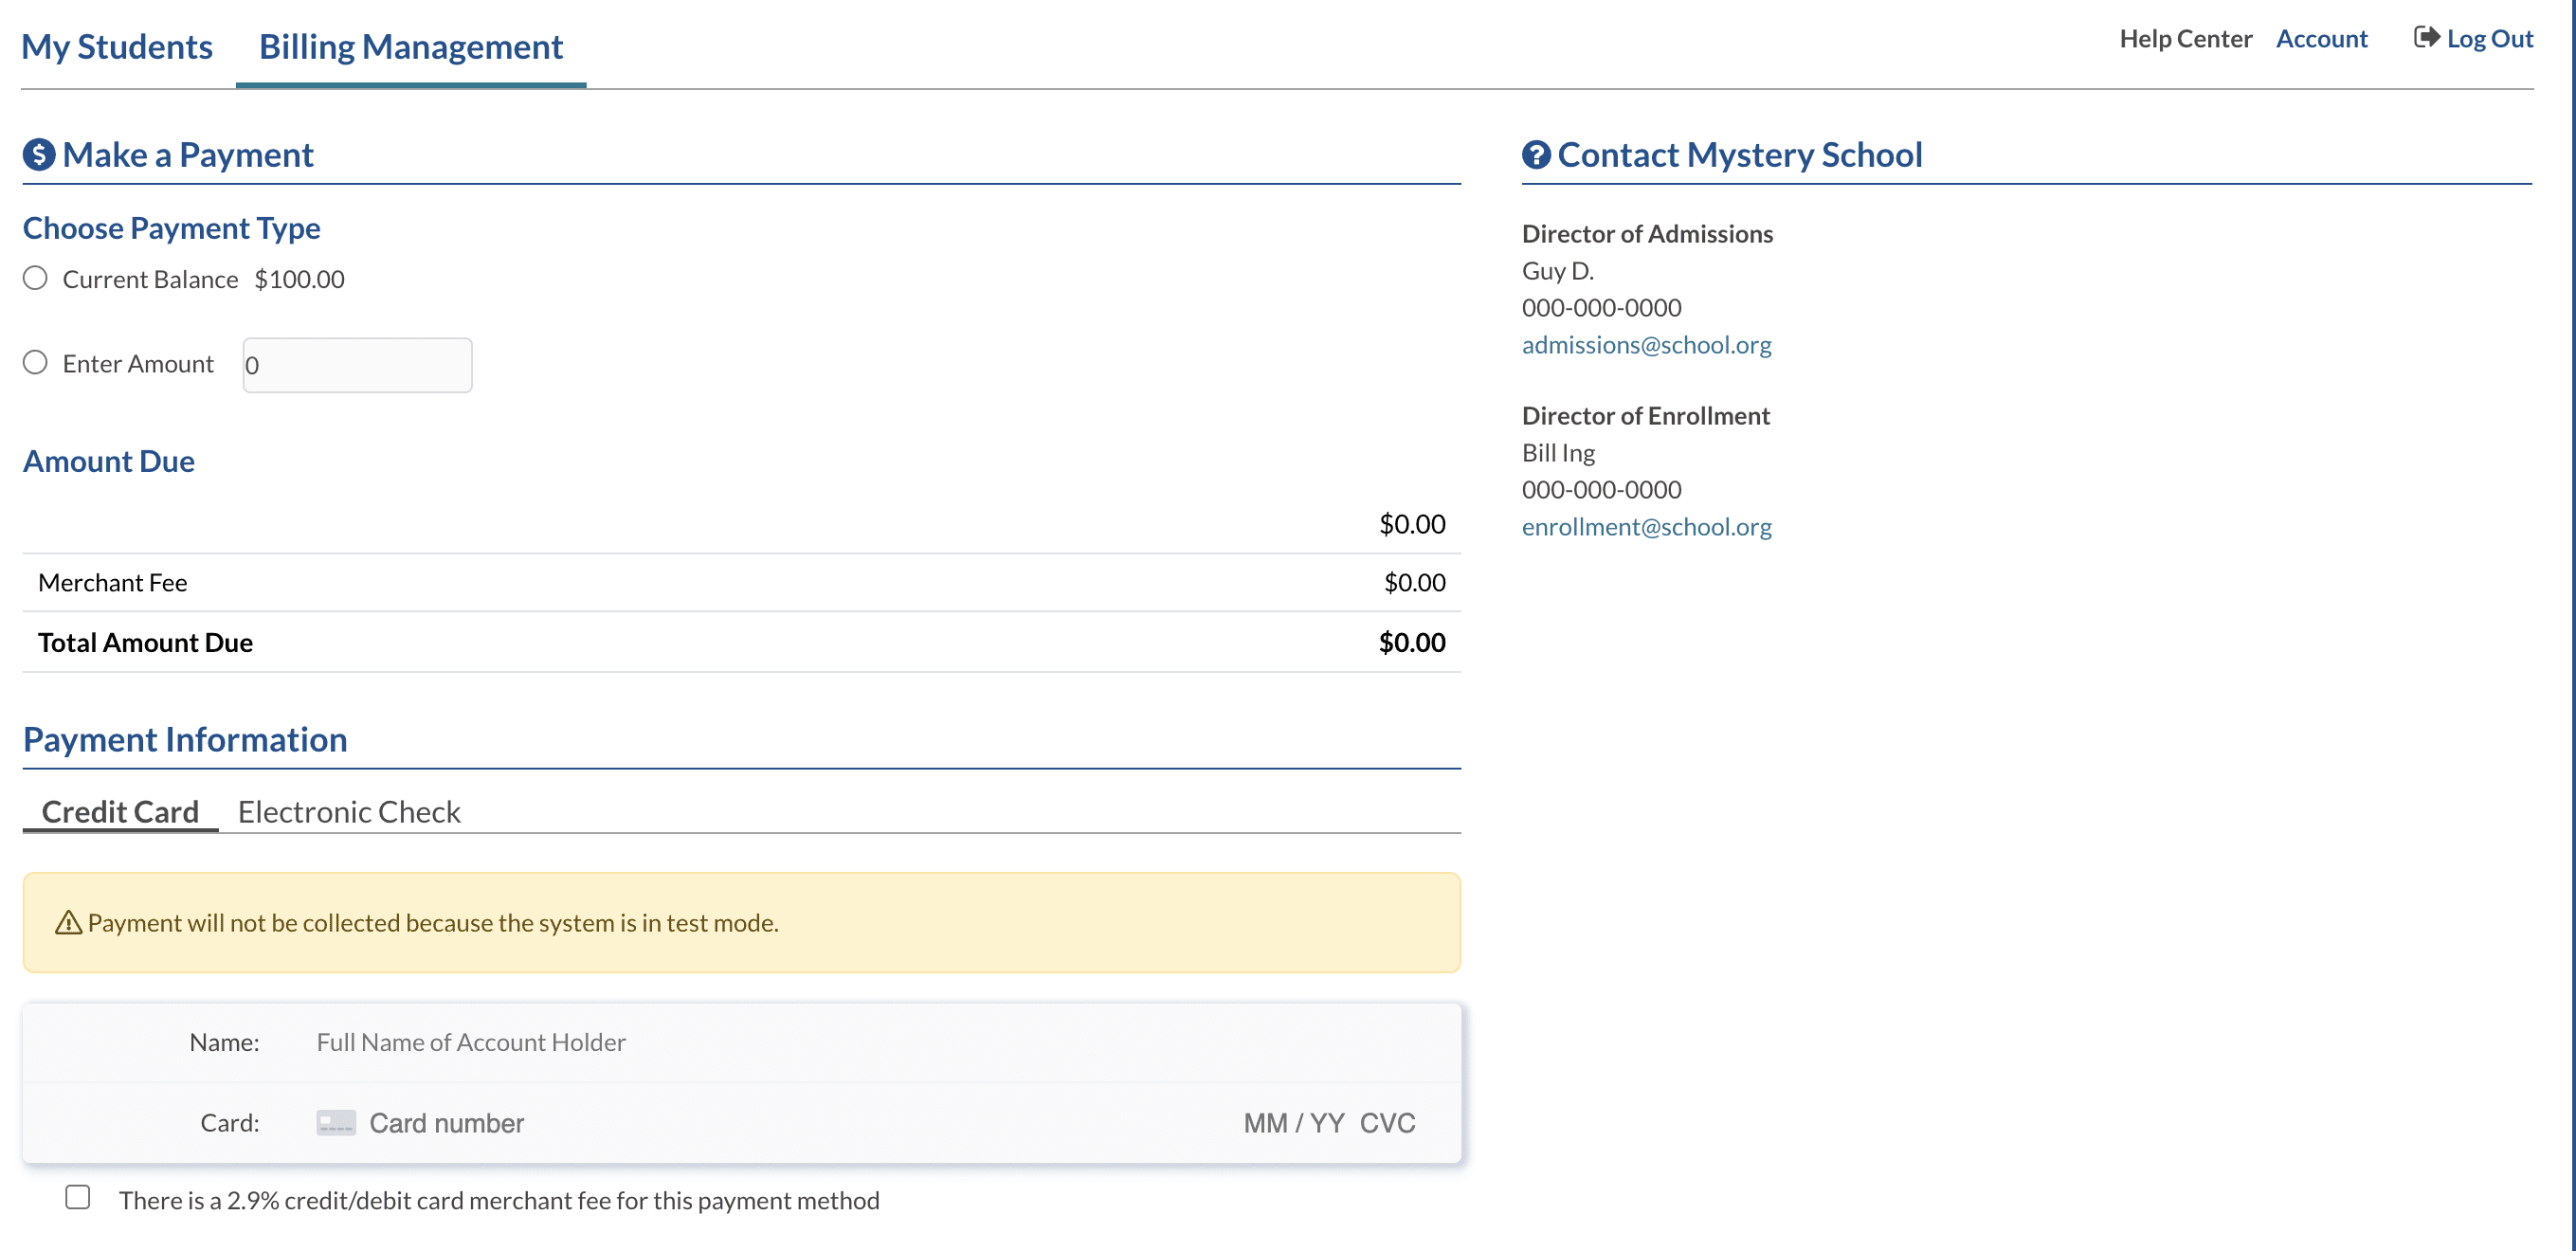The width and height of the screenshot is (2576, 1251).
Task: Go to Account page
Action: tap(2321, 39)
